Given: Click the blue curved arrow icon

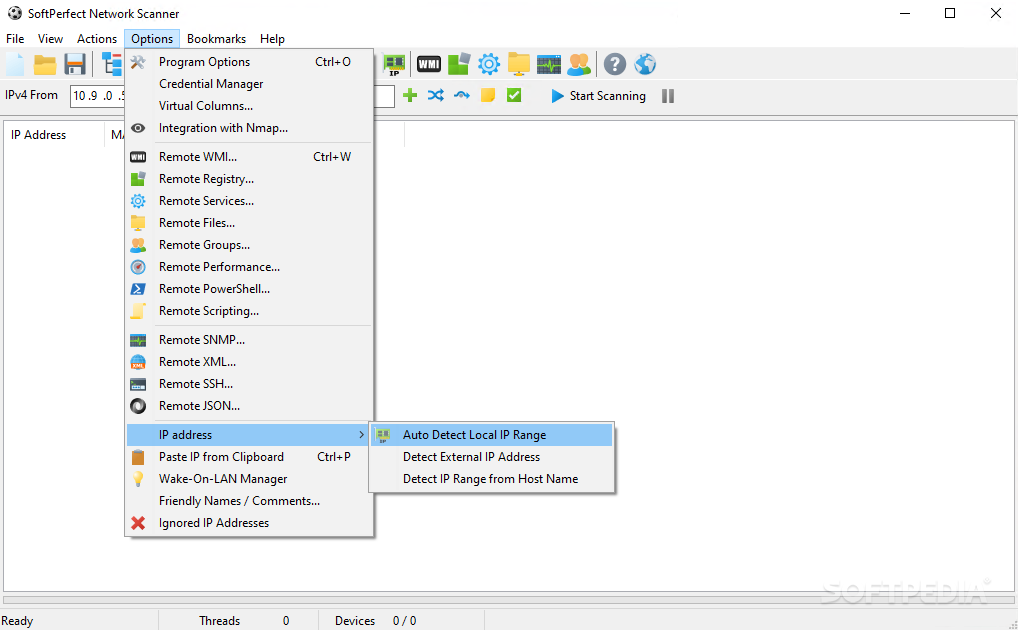Looking at the screenshot, I should [x=462, y=95].
